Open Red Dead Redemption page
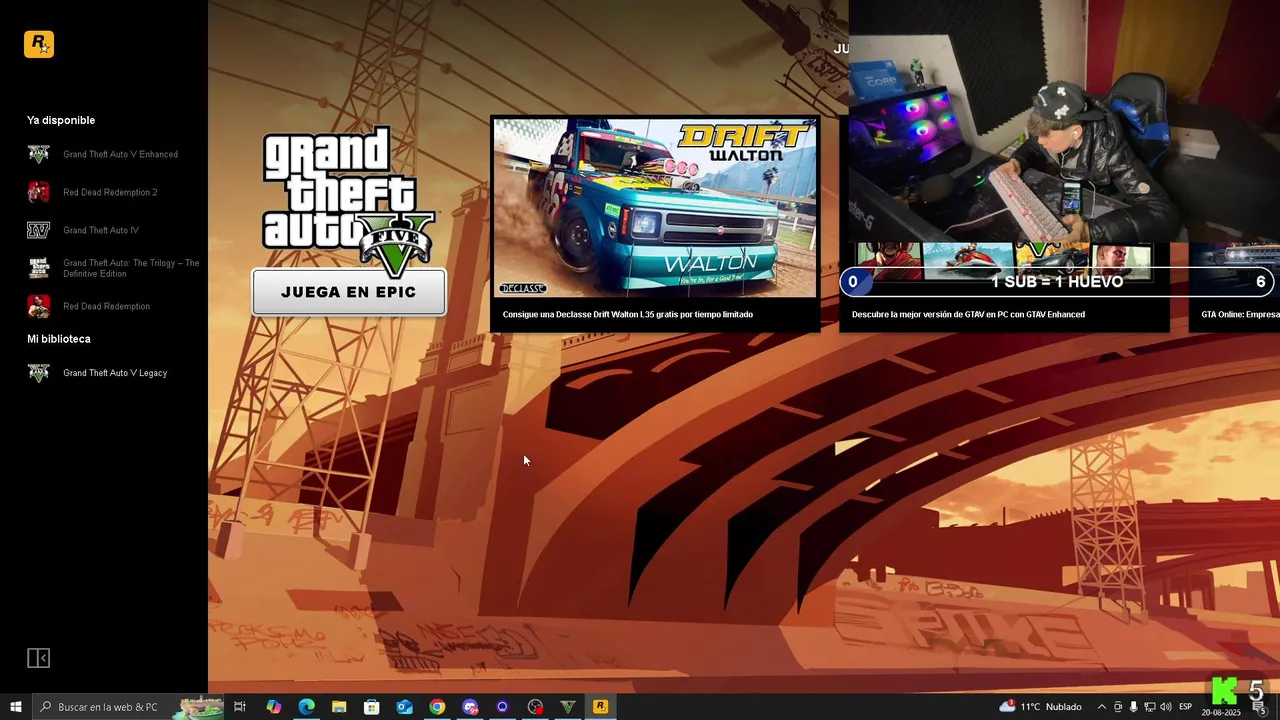Screen dimensions: 1280x720 tap(106, 306)
